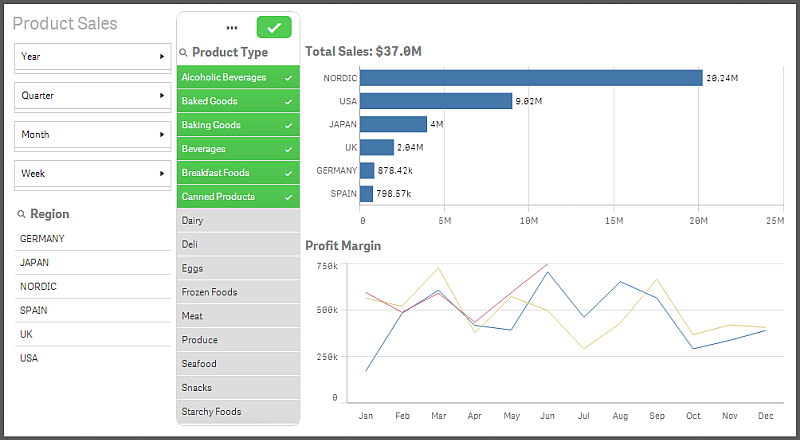This screenshot has height=440, width=800.
Task: Select Frozen Foods in Product Type list
Action: (x=237, y=292)
